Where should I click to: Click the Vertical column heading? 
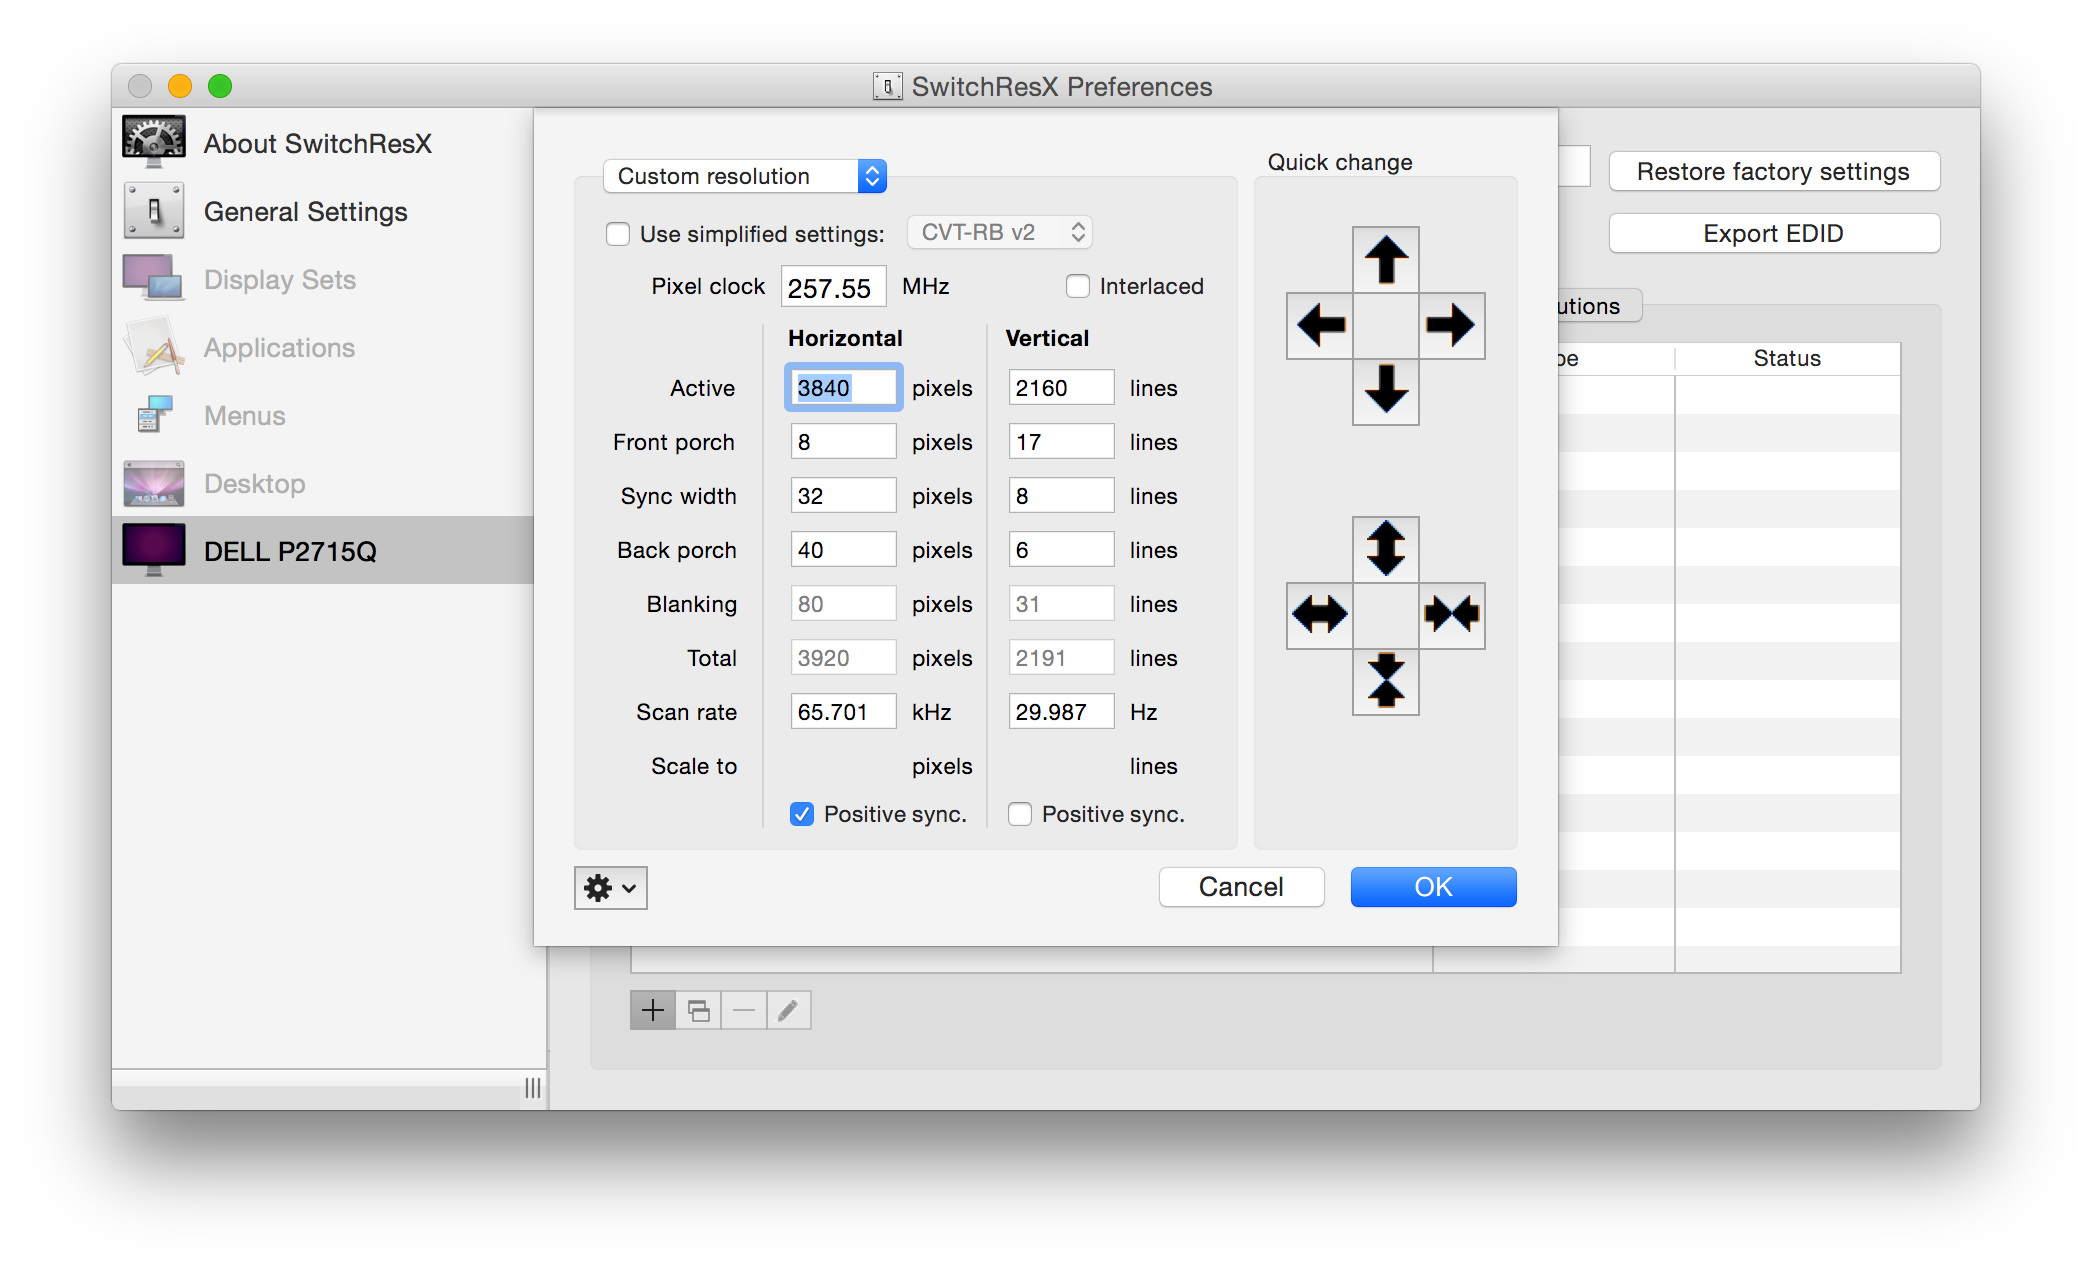[1047, 338]
